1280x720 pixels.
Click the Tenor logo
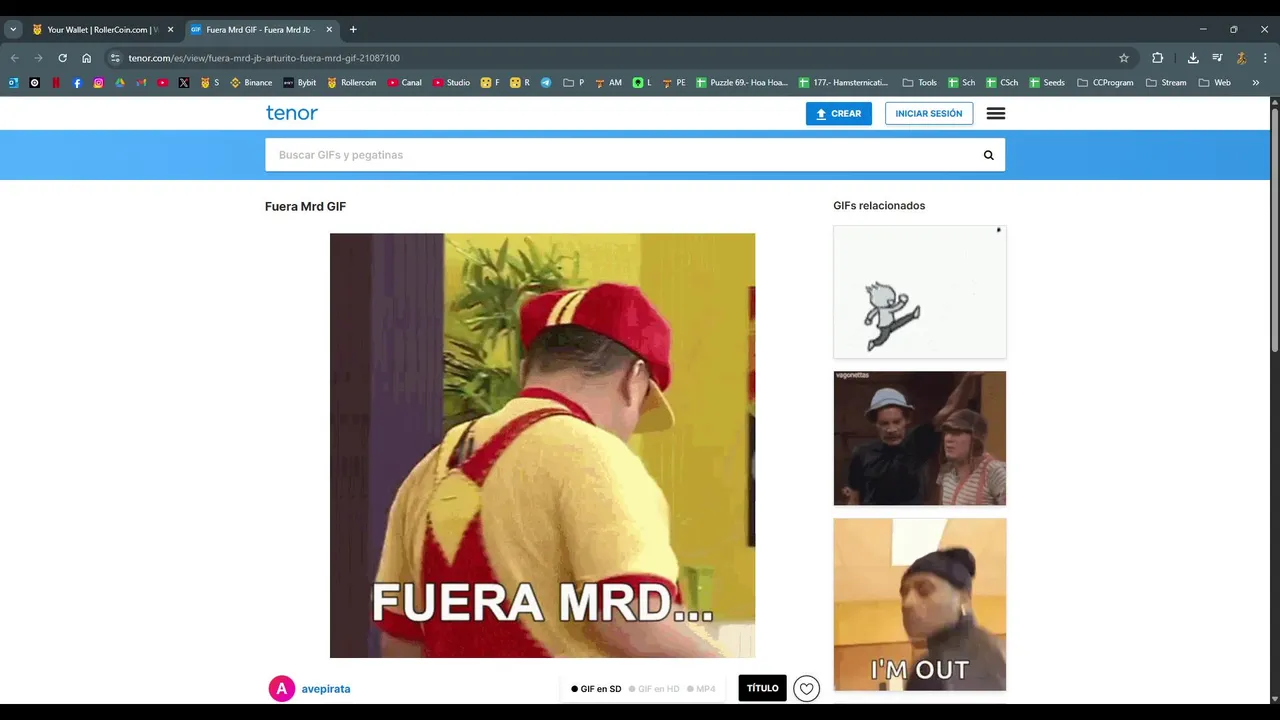292,113
